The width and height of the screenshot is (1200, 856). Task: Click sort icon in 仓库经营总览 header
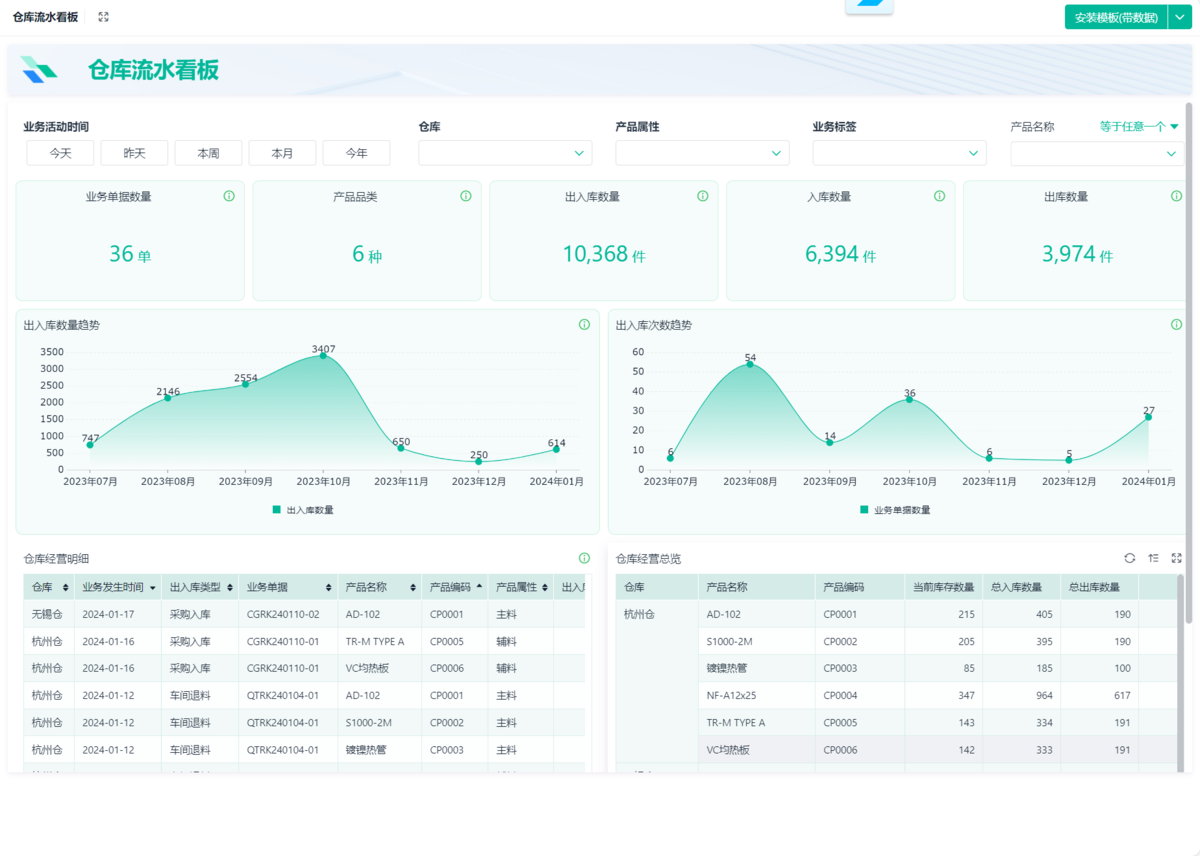click(x=1153, y=558)
